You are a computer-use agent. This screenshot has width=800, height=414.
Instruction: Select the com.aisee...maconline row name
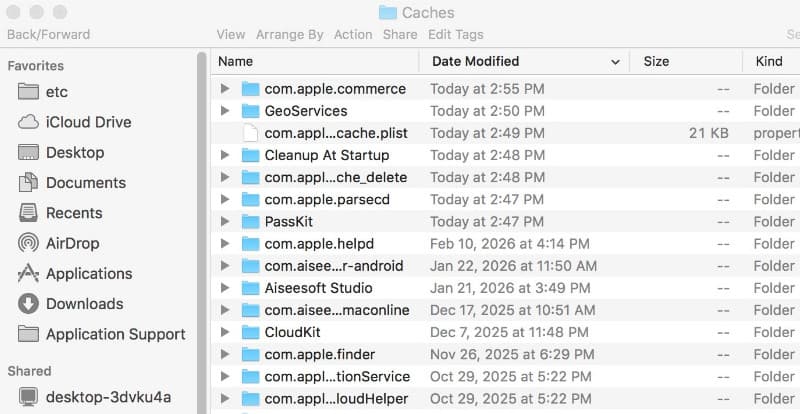pos(337,310)
